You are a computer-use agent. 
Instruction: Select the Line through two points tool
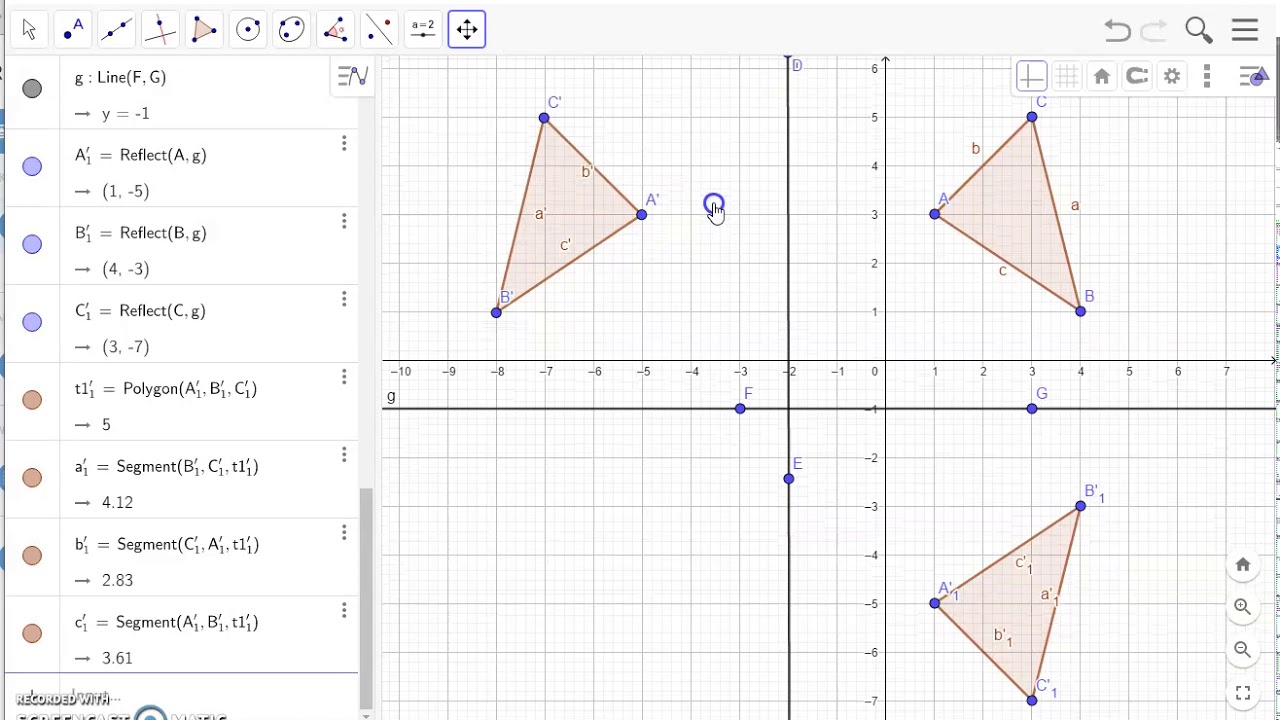117,30
